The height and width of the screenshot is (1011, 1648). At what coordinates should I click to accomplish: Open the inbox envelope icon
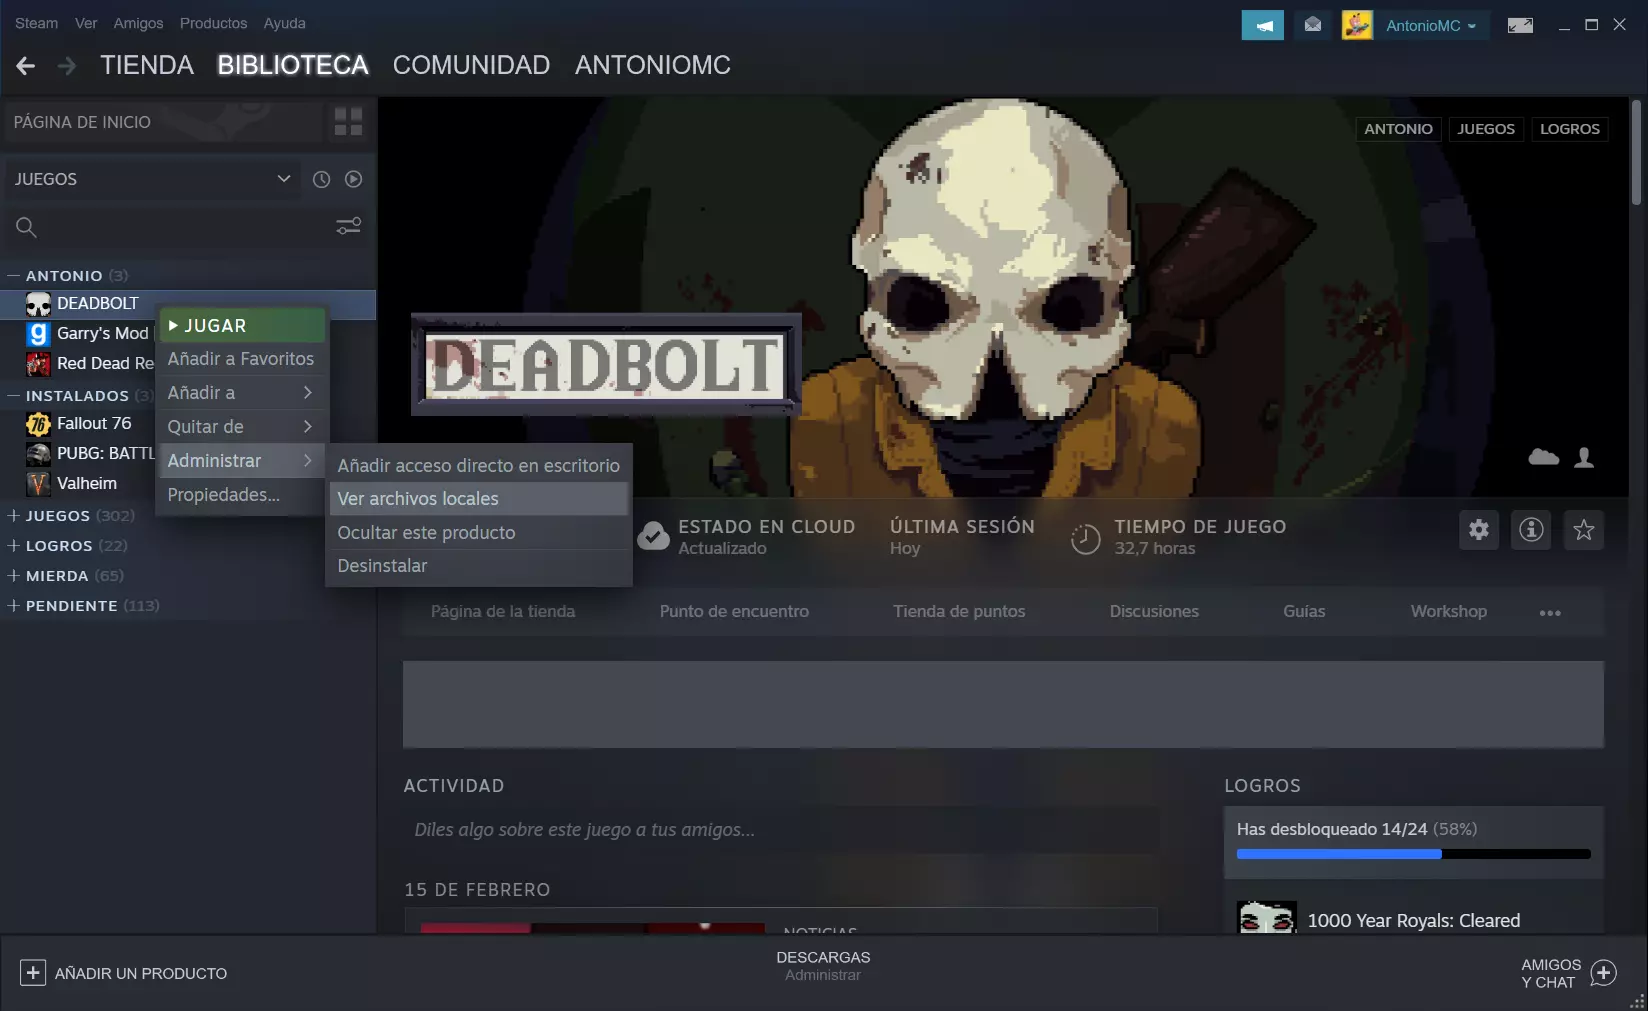coord(1313,25)
